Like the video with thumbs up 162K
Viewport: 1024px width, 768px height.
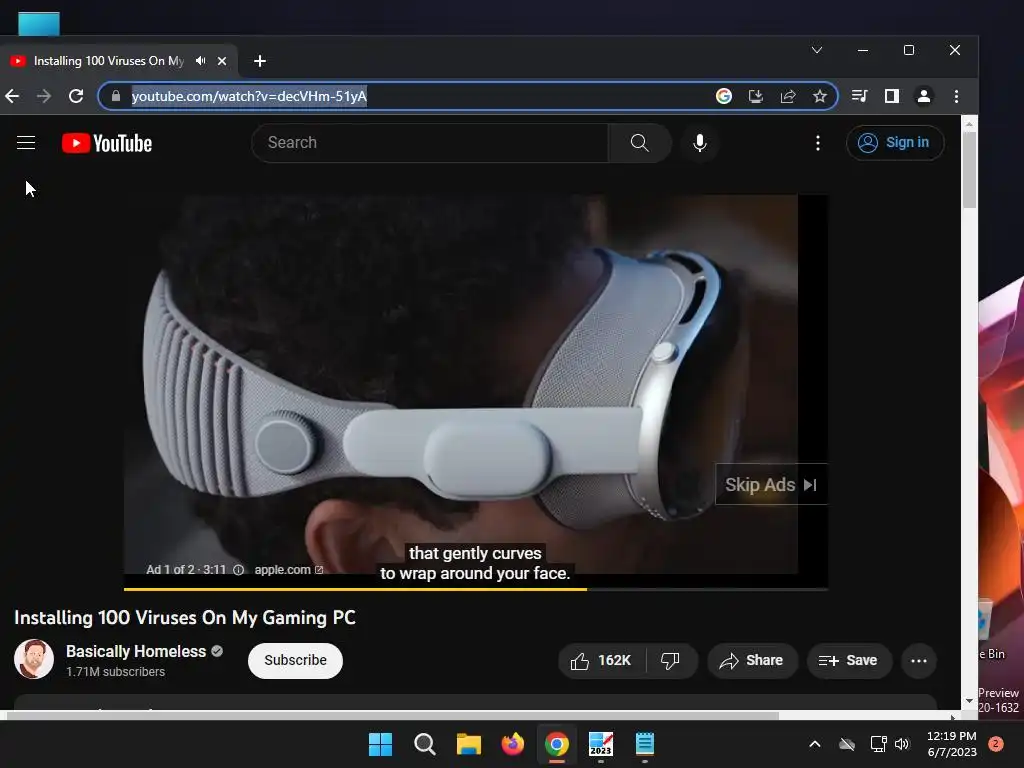[601, 660]
